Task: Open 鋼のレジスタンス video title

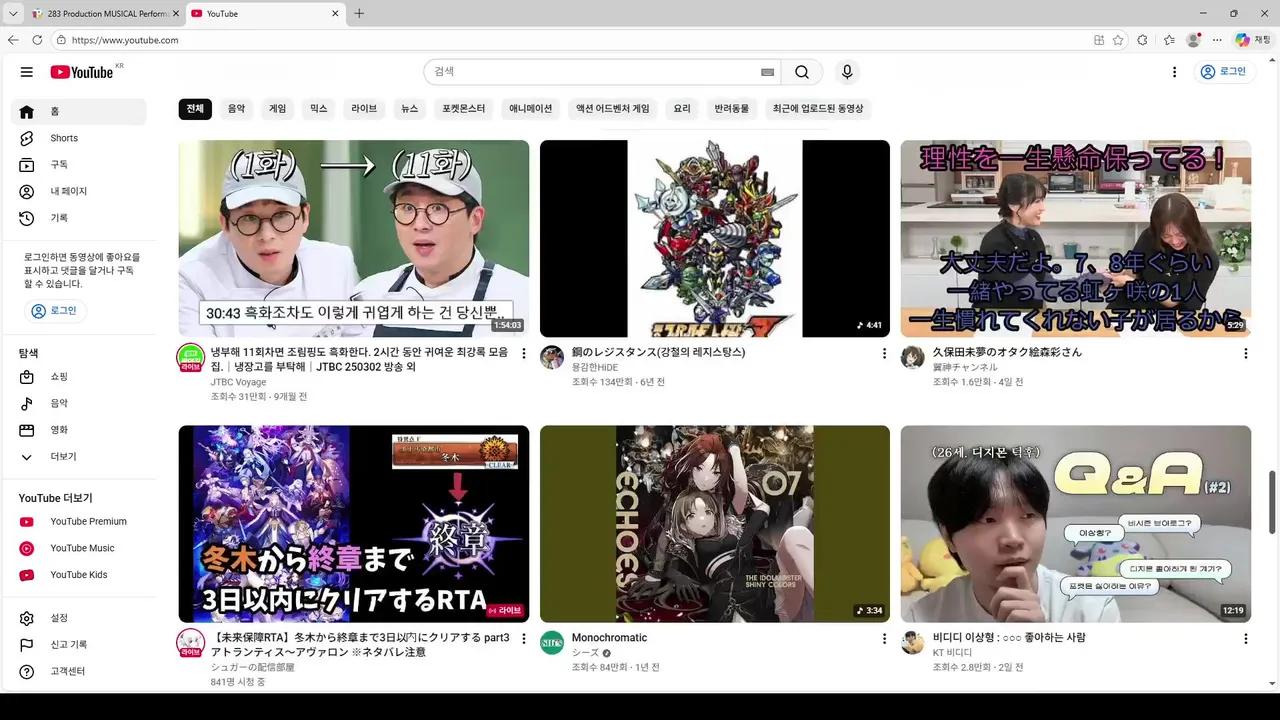Action: coord(658,352)
